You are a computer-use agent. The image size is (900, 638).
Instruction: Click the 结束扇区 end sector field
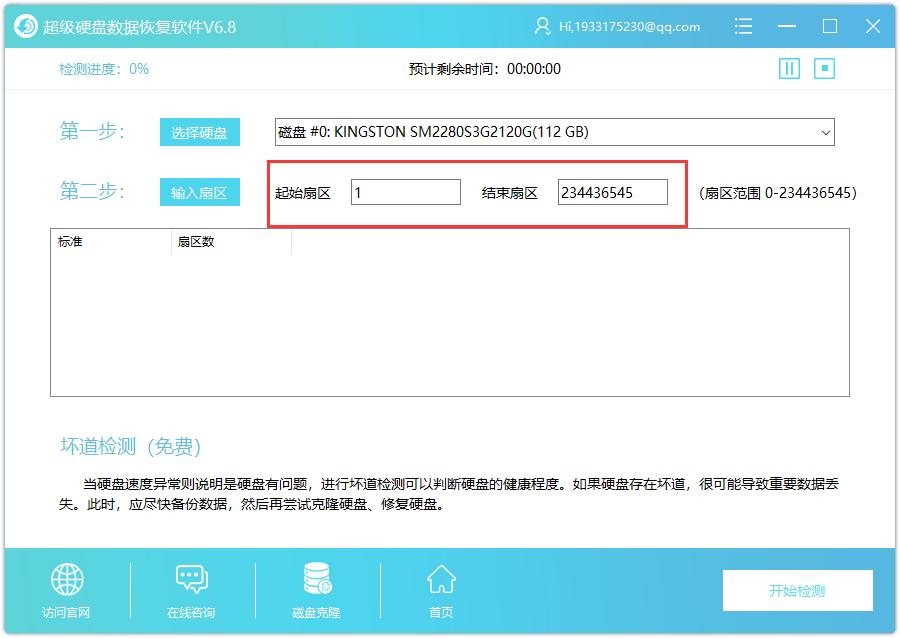click(614, 191)
